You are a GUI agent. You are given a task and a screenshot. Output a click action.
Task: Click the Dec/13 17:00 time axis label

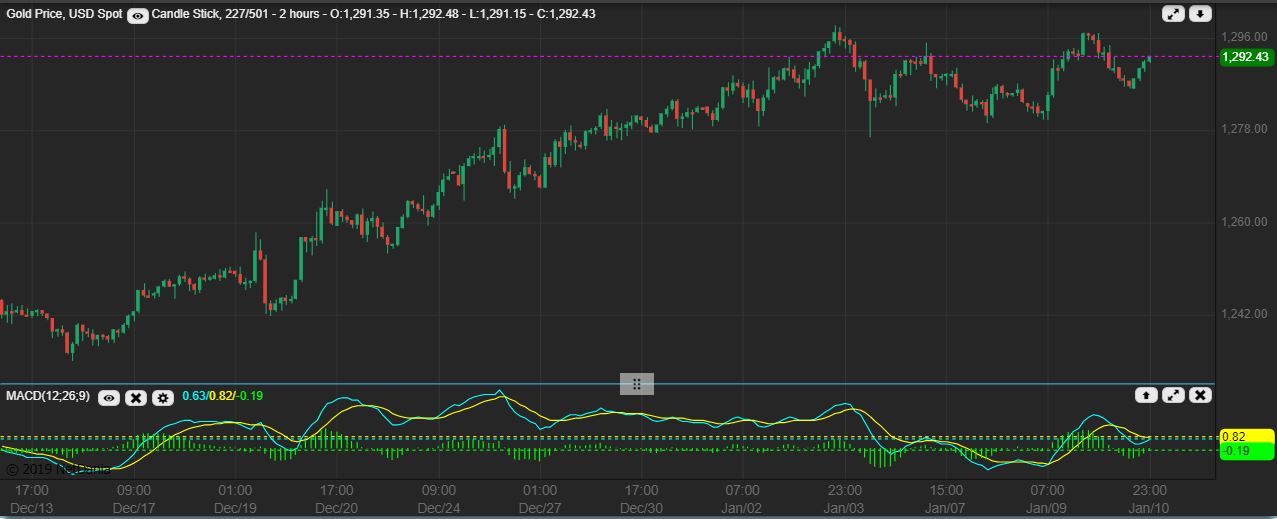pos(33,499)
